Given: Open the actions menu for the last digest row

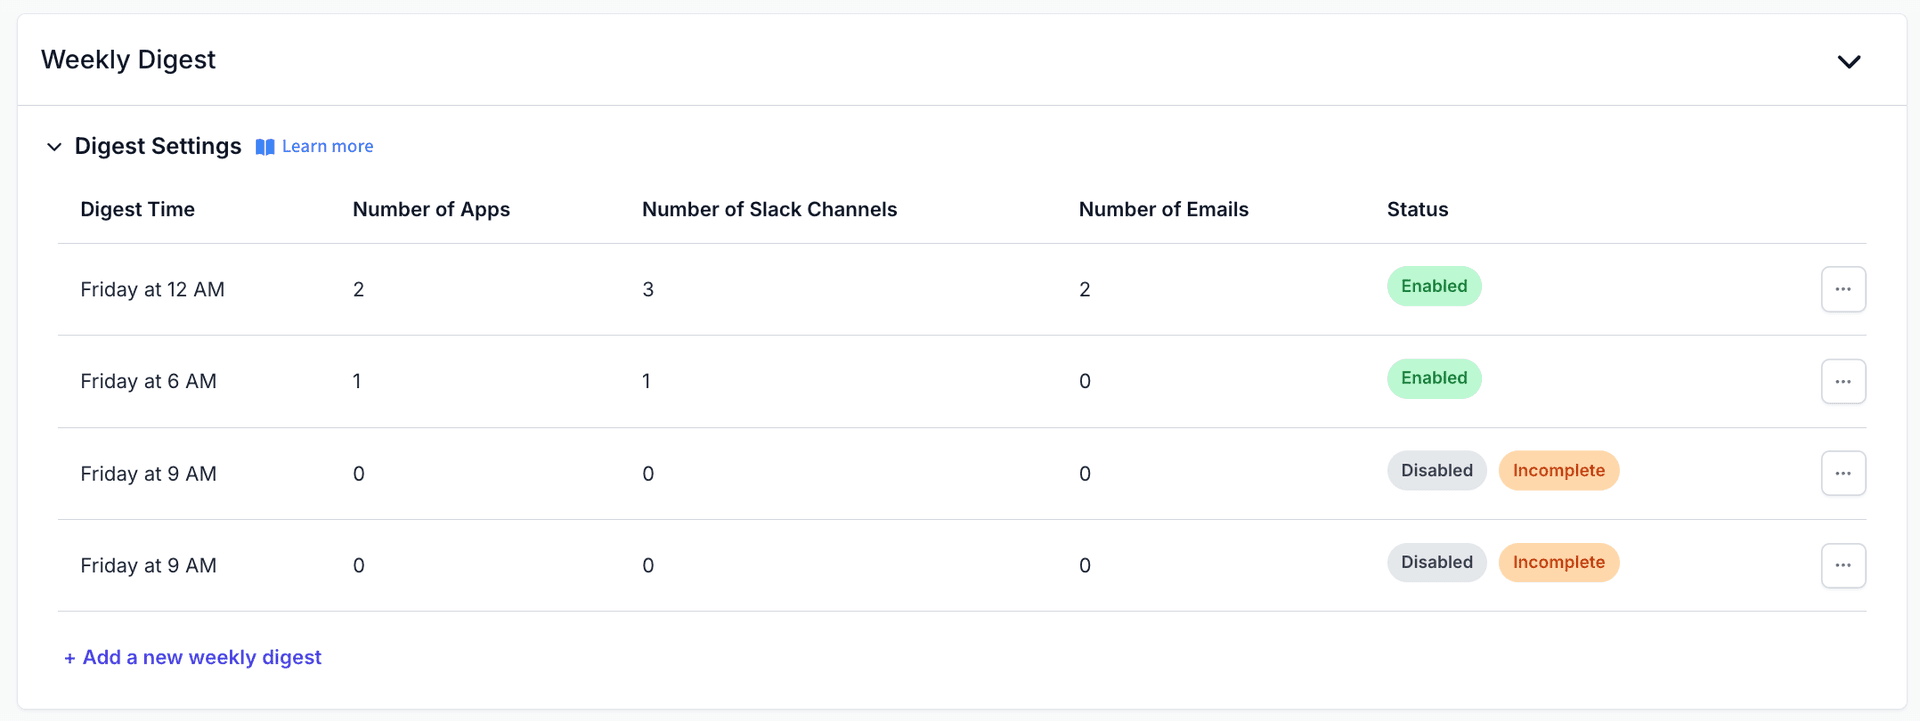Looking at the screenshot, I should (x=1843, y=565).
